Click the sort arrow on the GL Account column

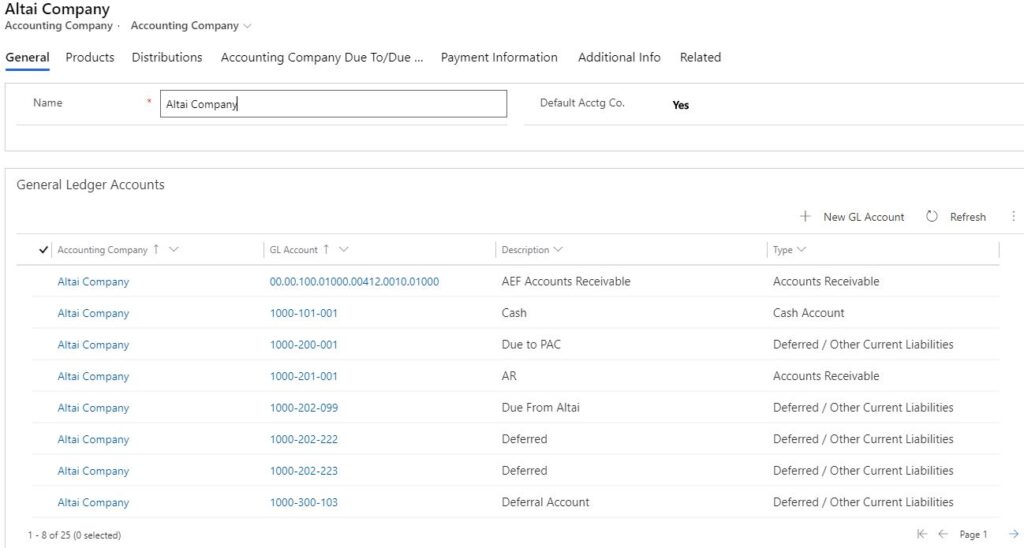pyautogui.click(x=326, y=249)
